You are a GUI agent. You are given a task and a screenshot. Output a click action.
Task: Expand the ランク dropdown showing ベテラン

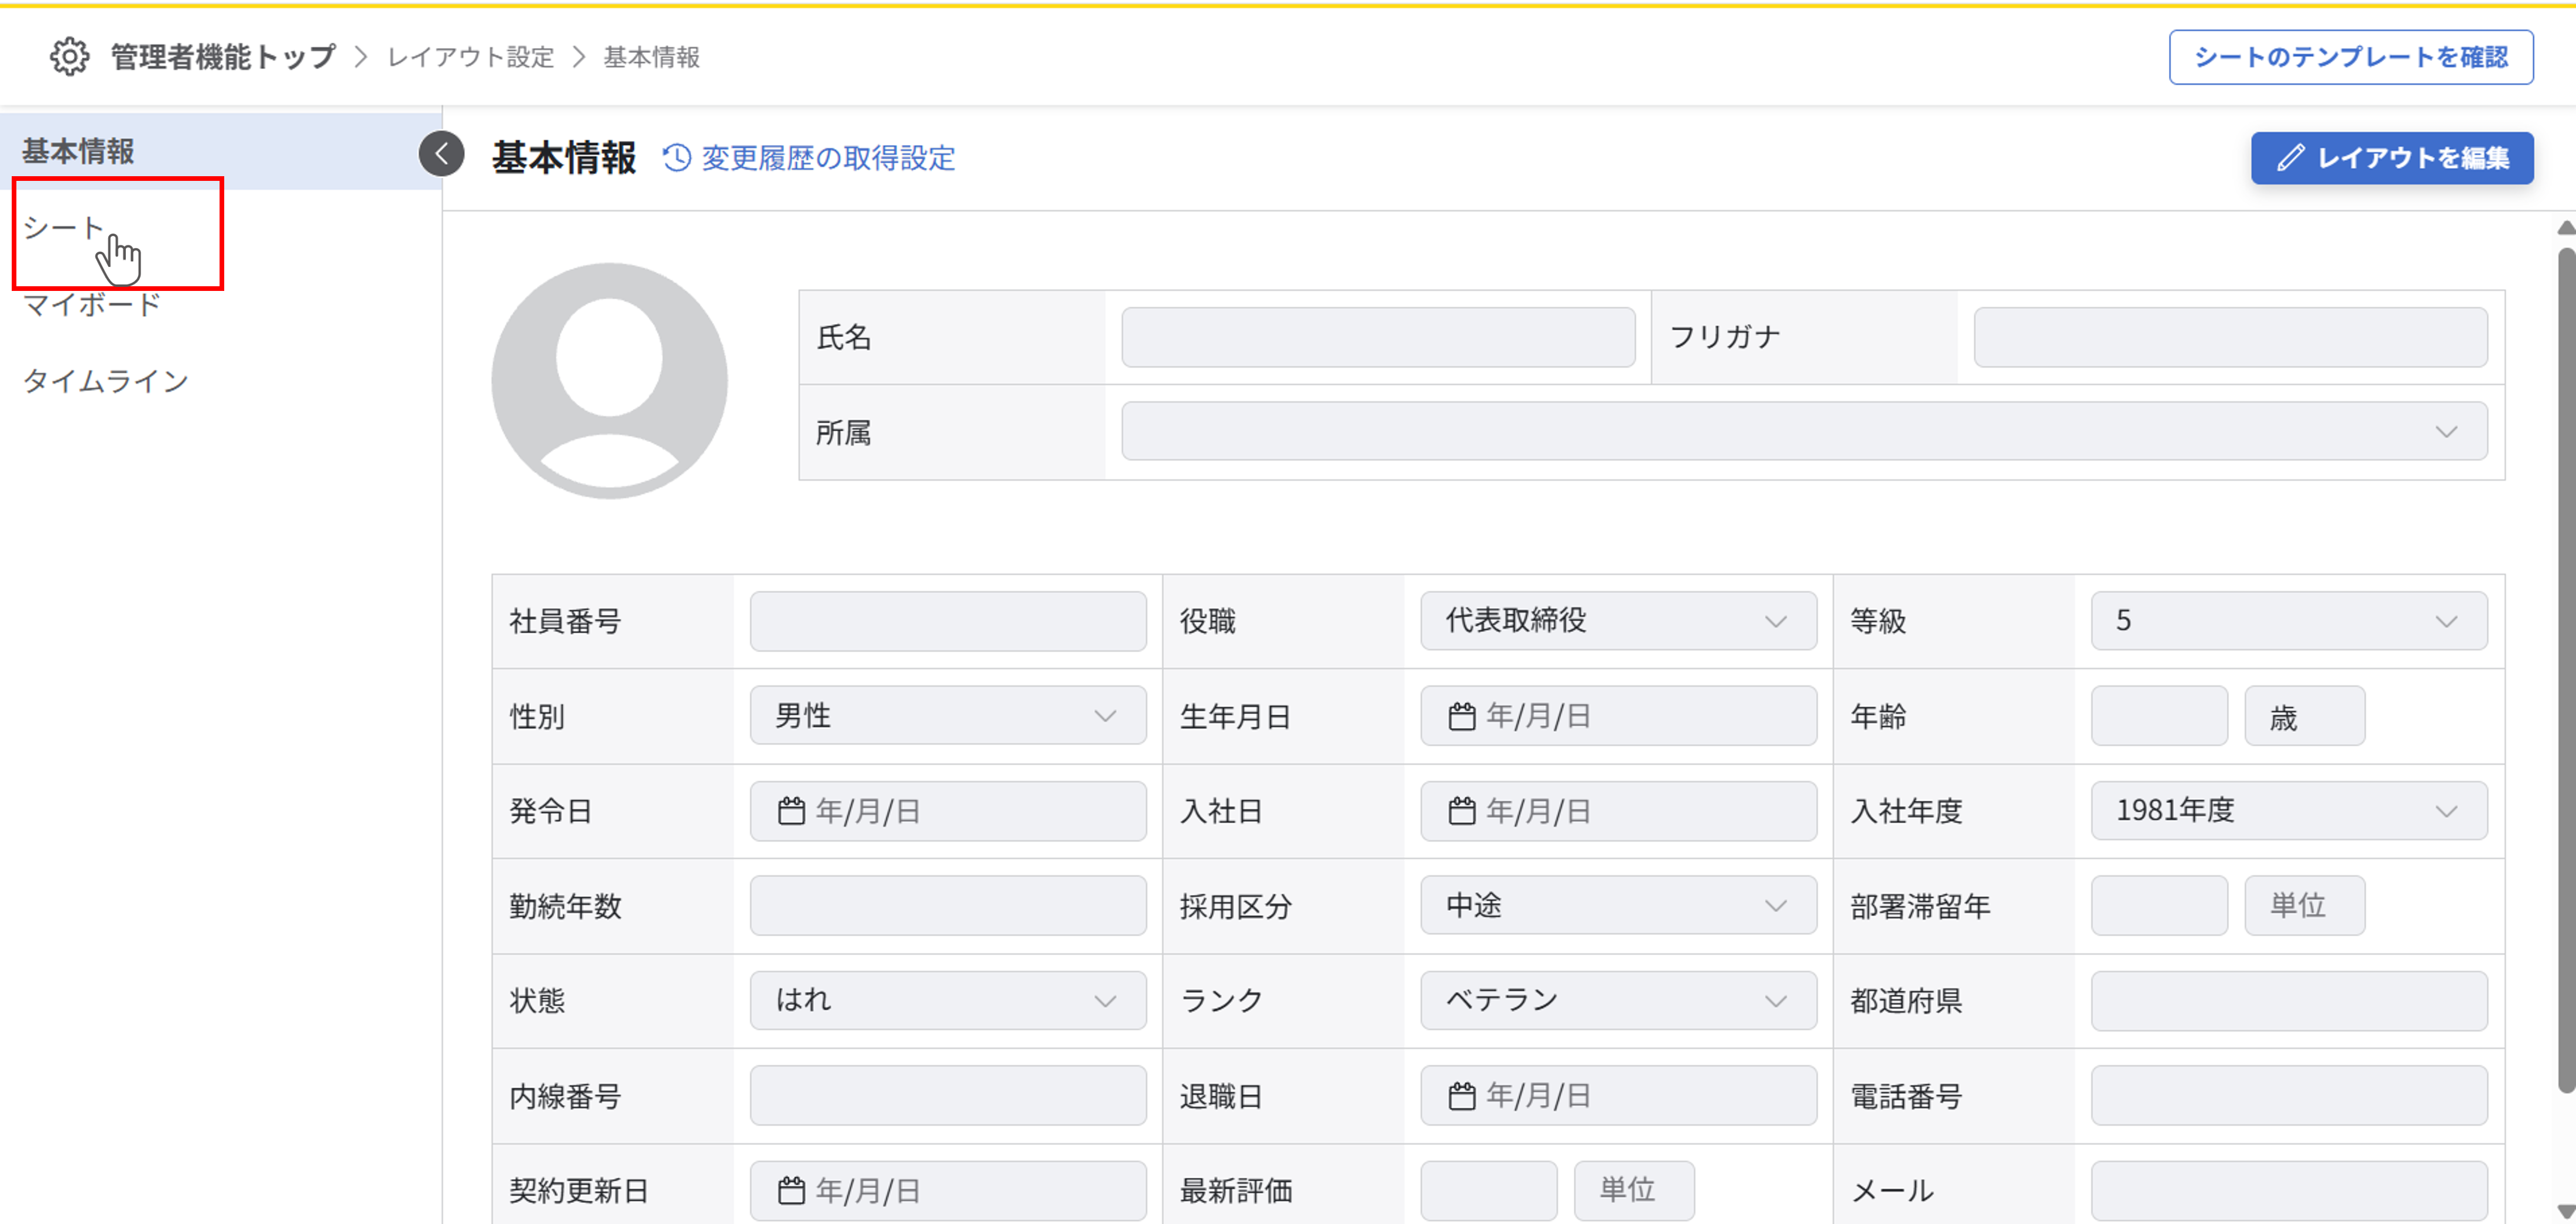[1618, 1000]
